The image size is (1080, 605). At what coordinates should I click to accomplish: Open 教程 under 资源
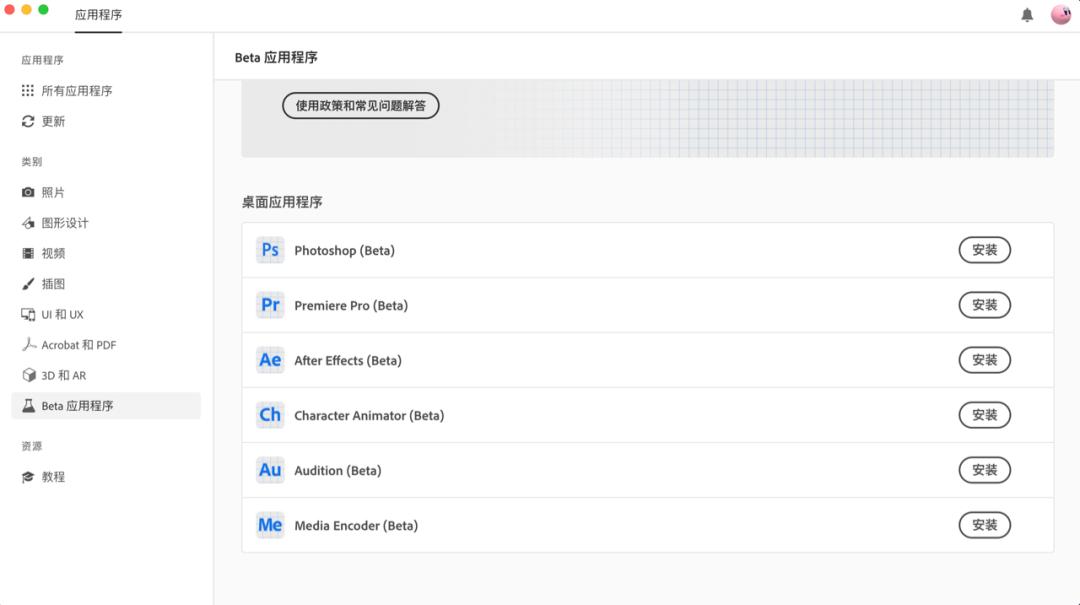tap(53, 477)
